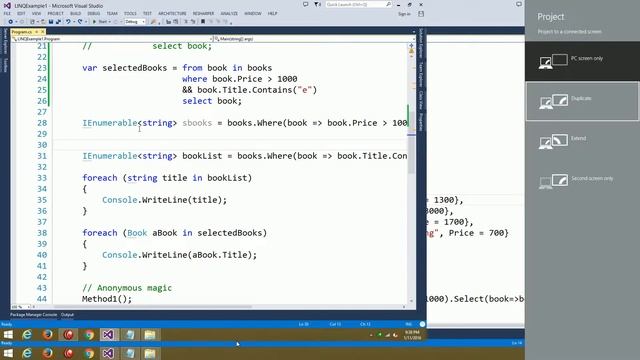Click the Sign in link
Screen dimensions: 640x360
click(x=404, y=14)
